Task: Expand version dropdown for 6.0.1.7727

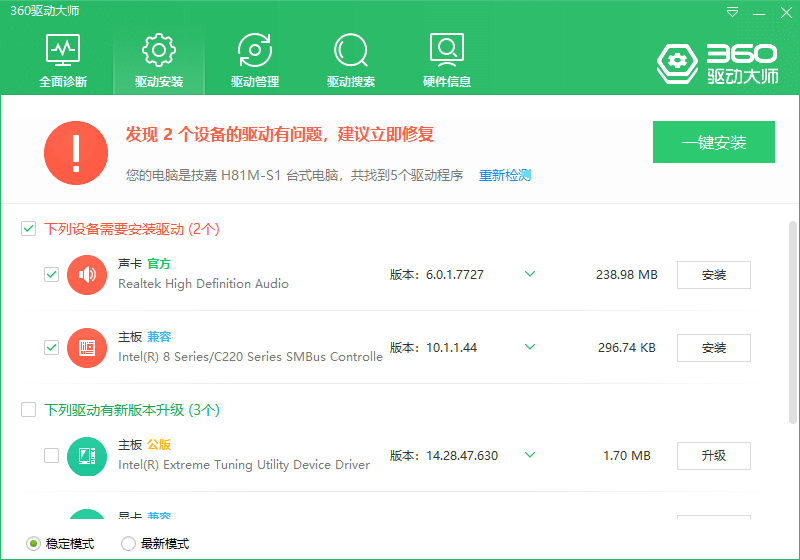Action: (530, 274)
